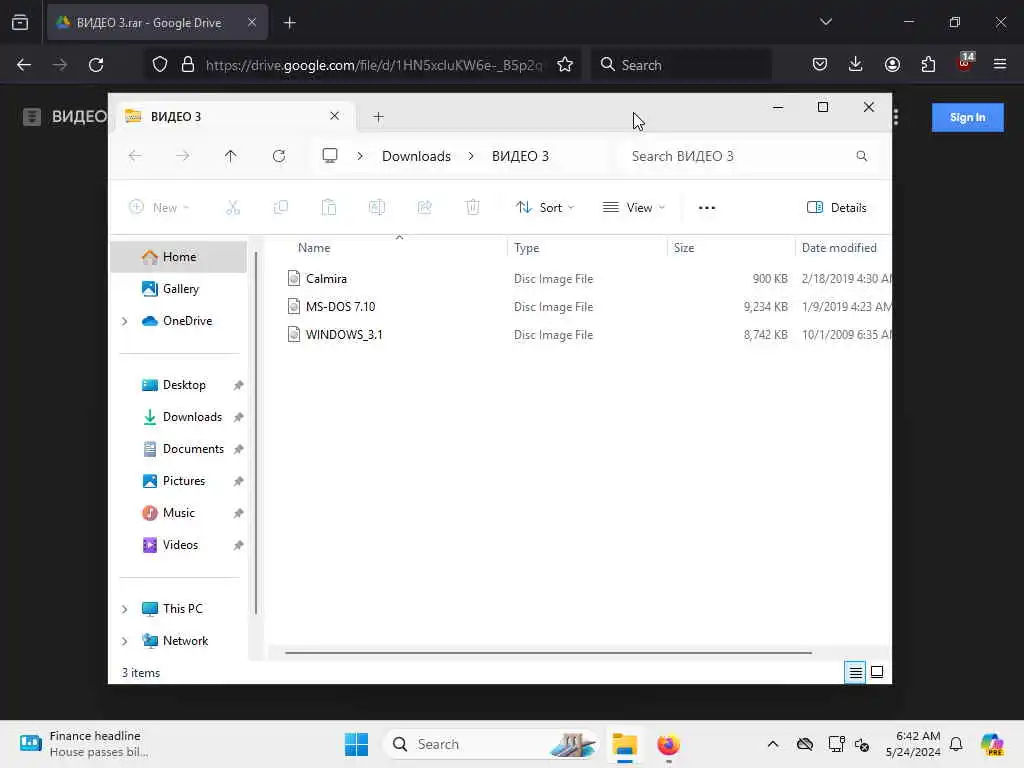Click the magnifier icon in Explorer search box
The width and height of the screenshot is (1024, 768).
(x=862, y=156)
